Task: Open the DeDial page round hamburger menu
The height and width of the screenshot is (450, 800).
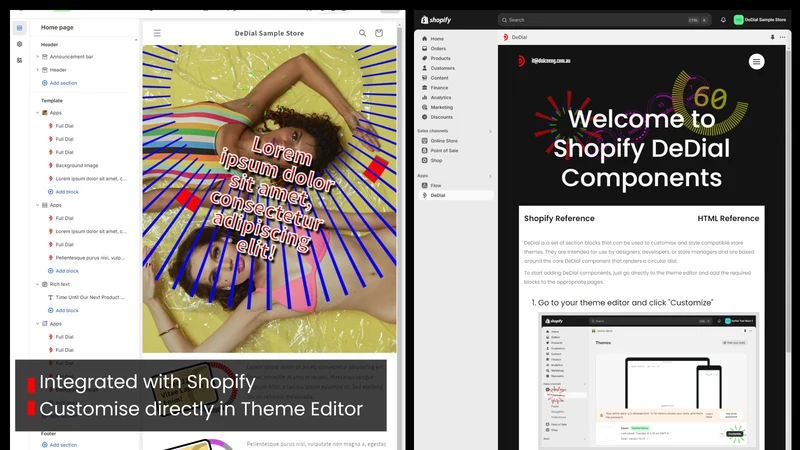Action: coord(756,62)
